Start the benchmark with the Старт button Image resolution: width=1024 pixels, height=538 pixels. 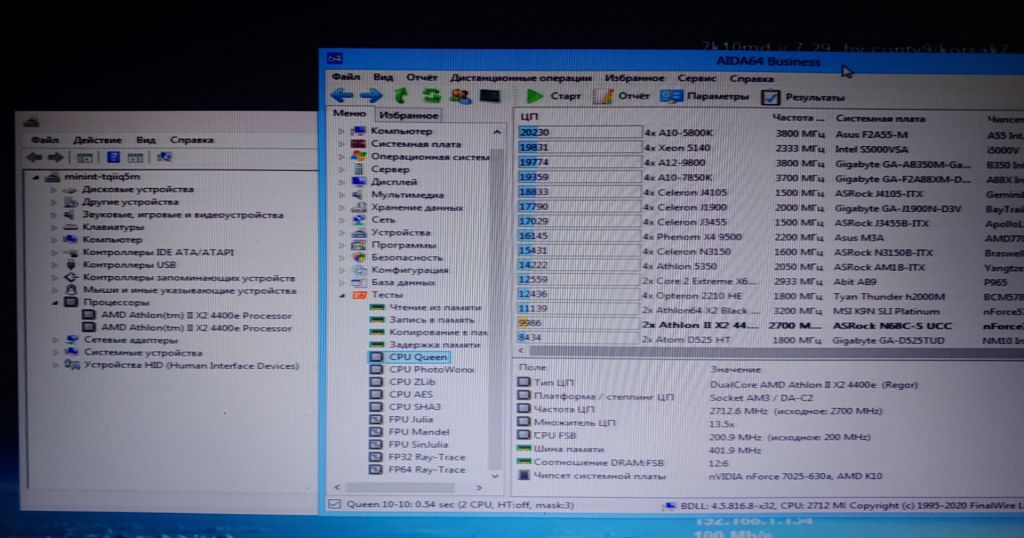point(554,96)
